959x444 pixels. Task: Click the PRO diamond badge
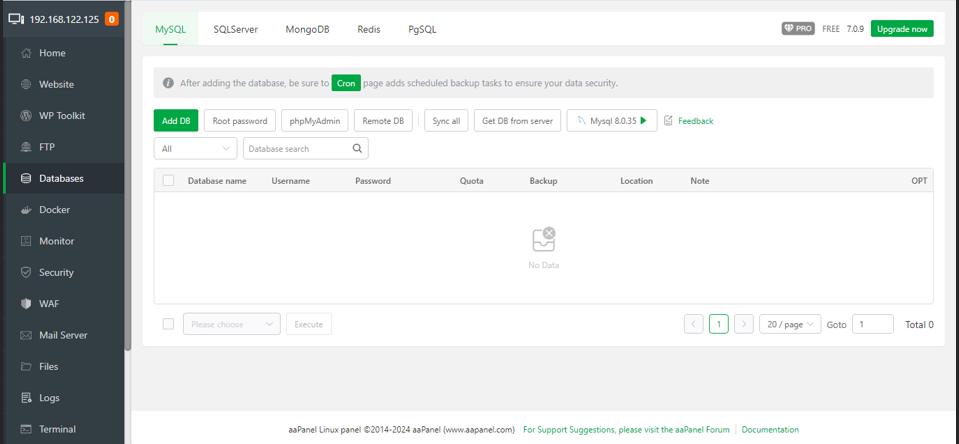click(798, 29)
